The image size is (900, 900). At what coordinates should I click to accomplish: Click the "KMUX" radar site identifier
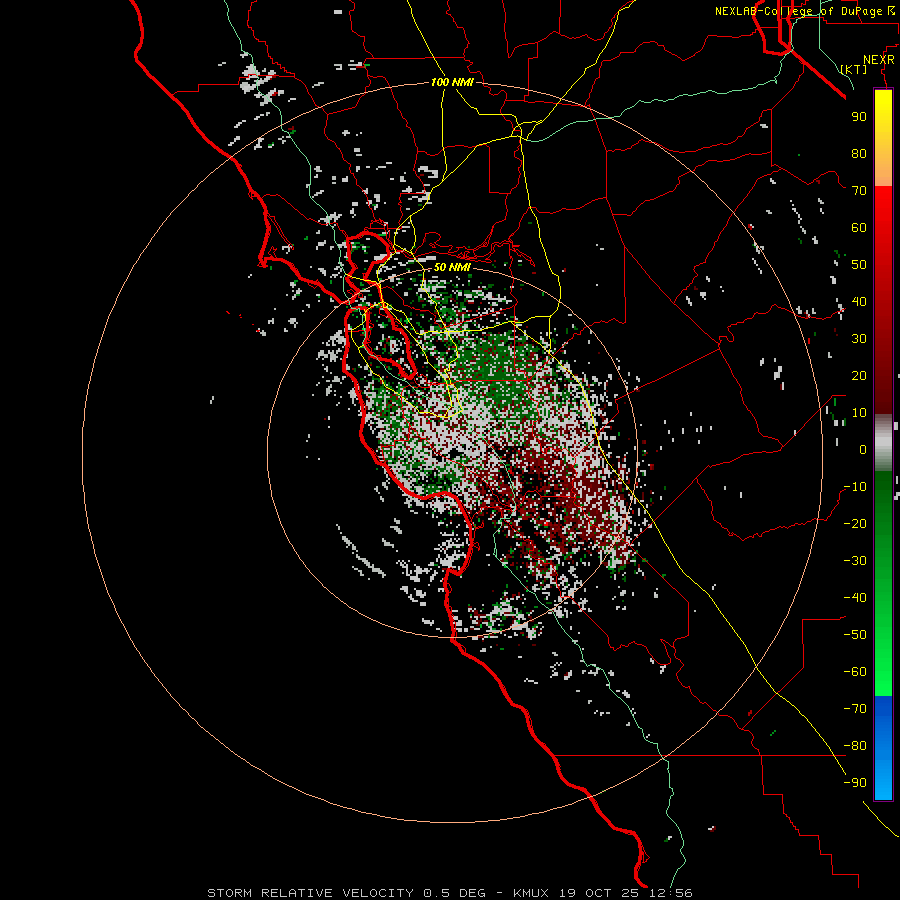[531, 893]
